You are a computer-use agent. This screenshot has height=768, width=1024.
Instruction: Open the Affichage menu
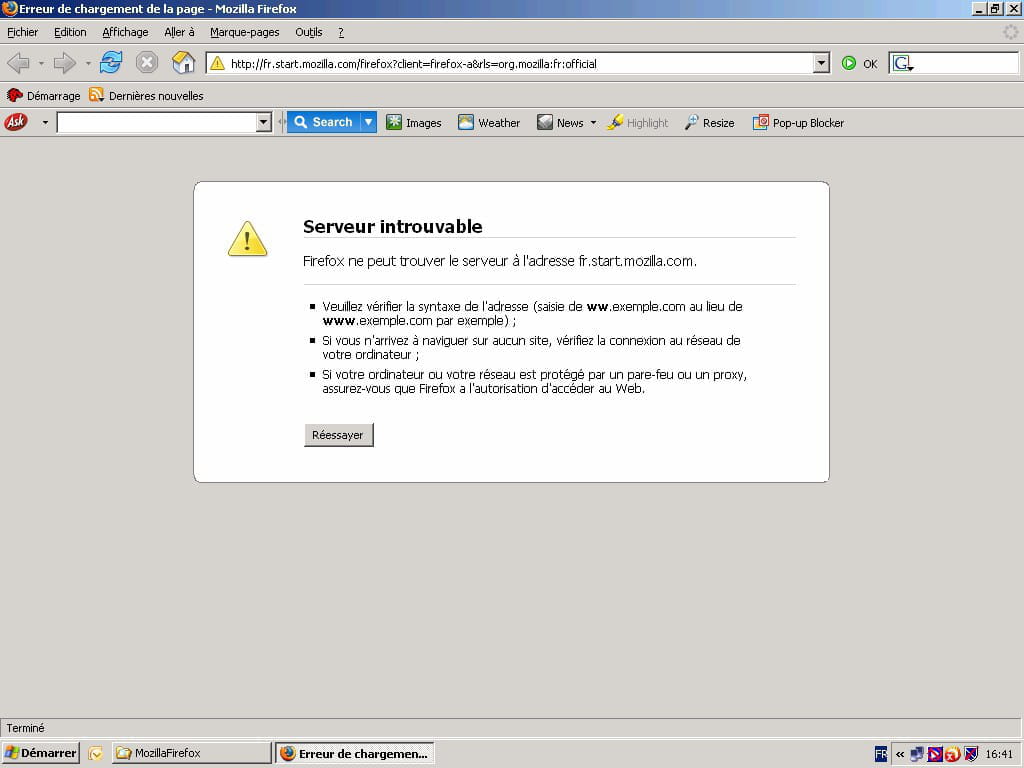(125, 32)
